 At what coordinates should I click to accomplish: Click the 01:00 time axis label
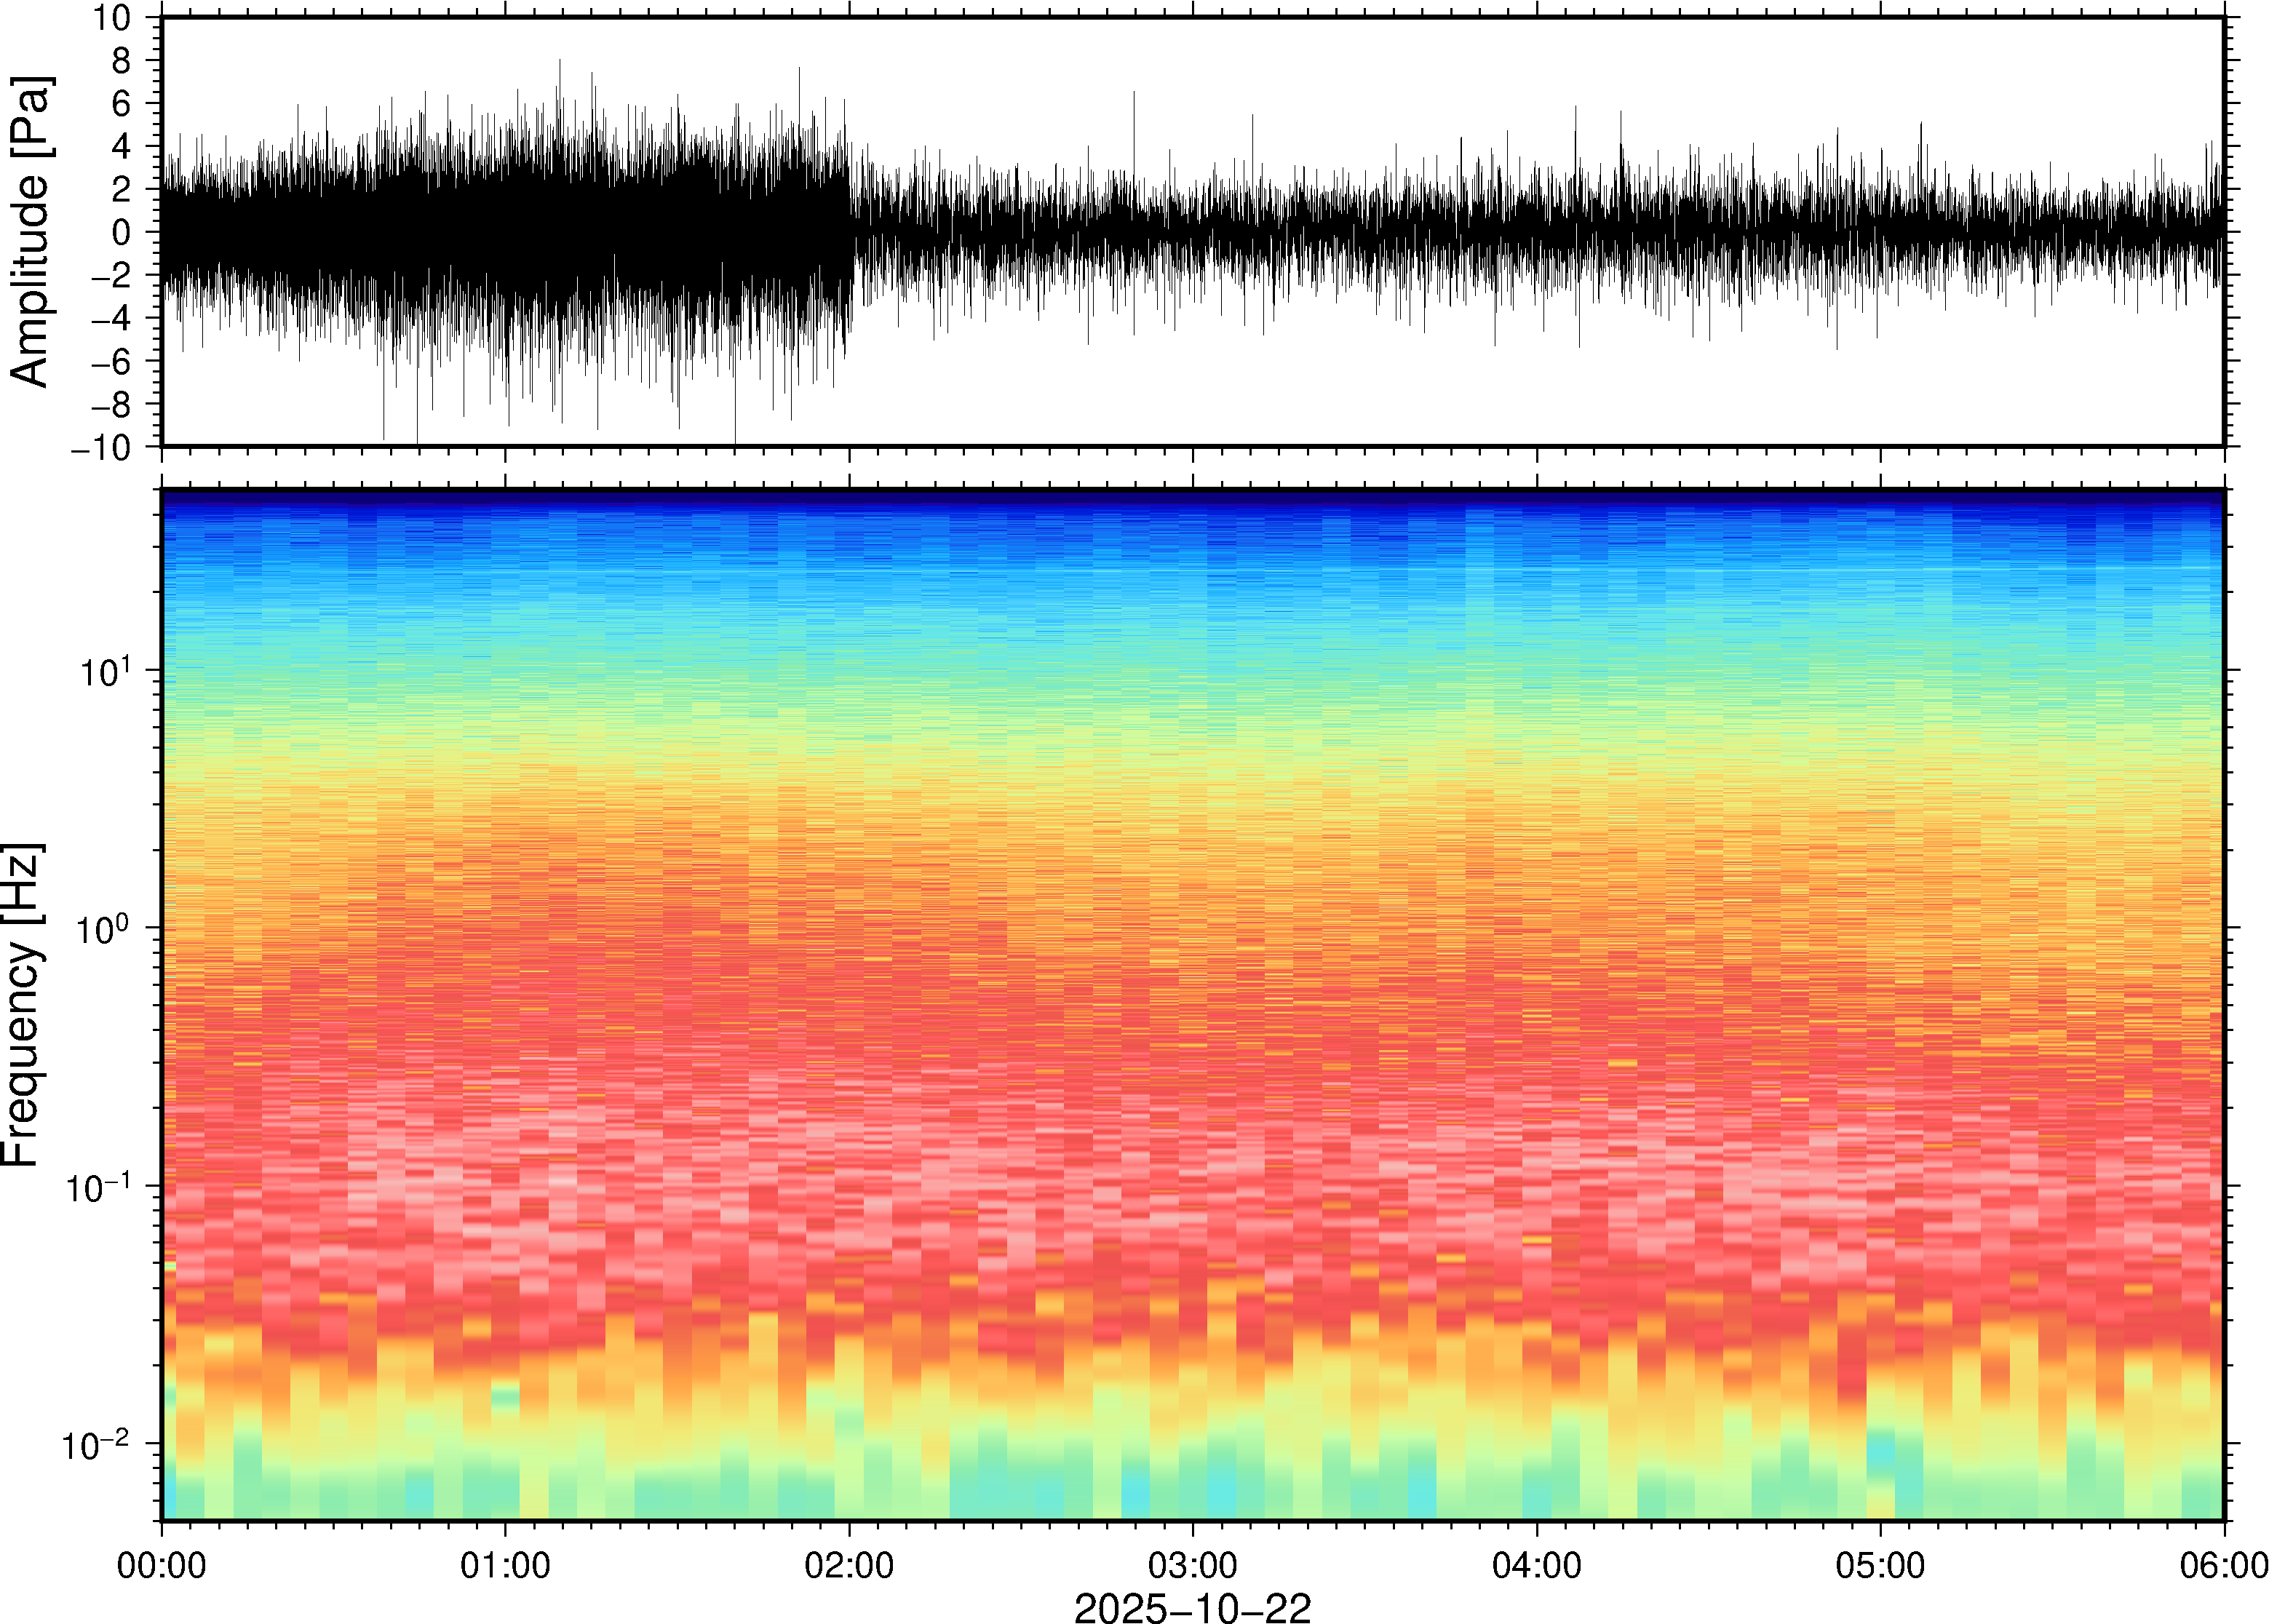point(505,1565)
